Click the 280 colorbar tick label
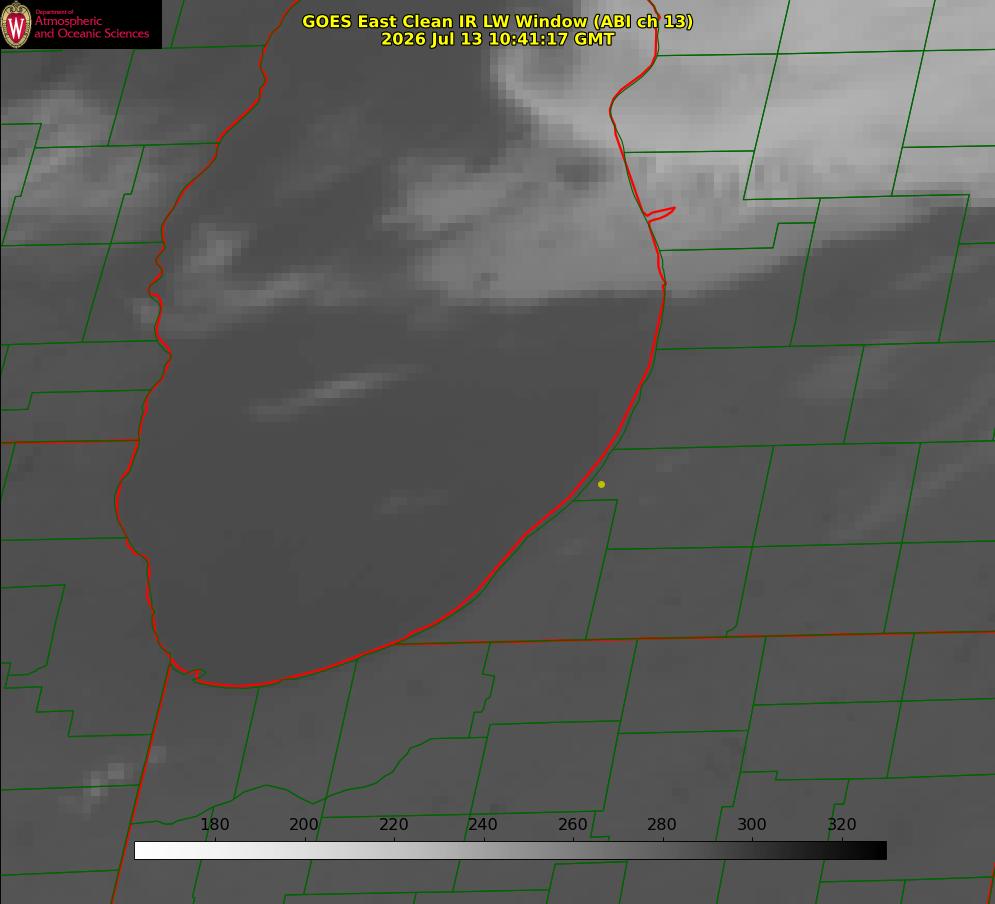 pos(662,824)
